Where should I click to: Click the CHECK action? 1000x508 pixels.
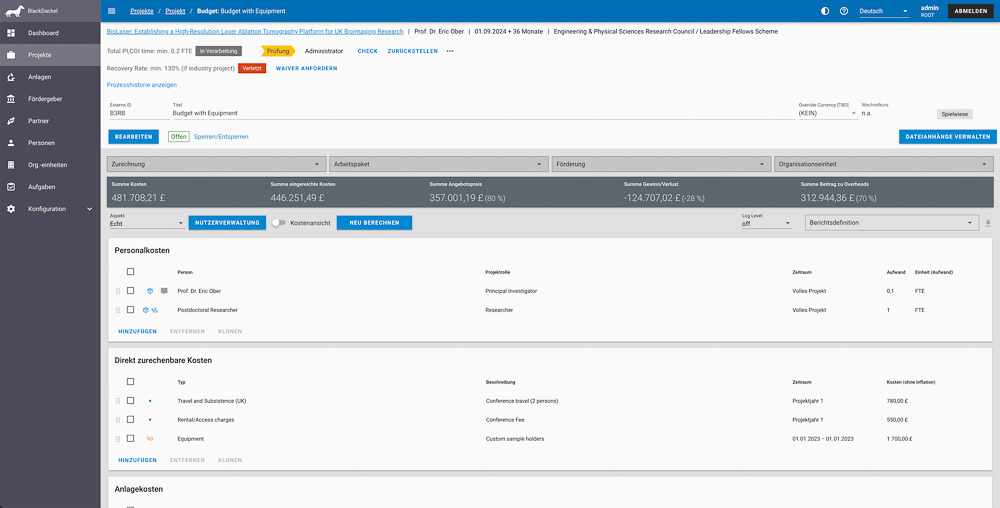click(367, 51)
